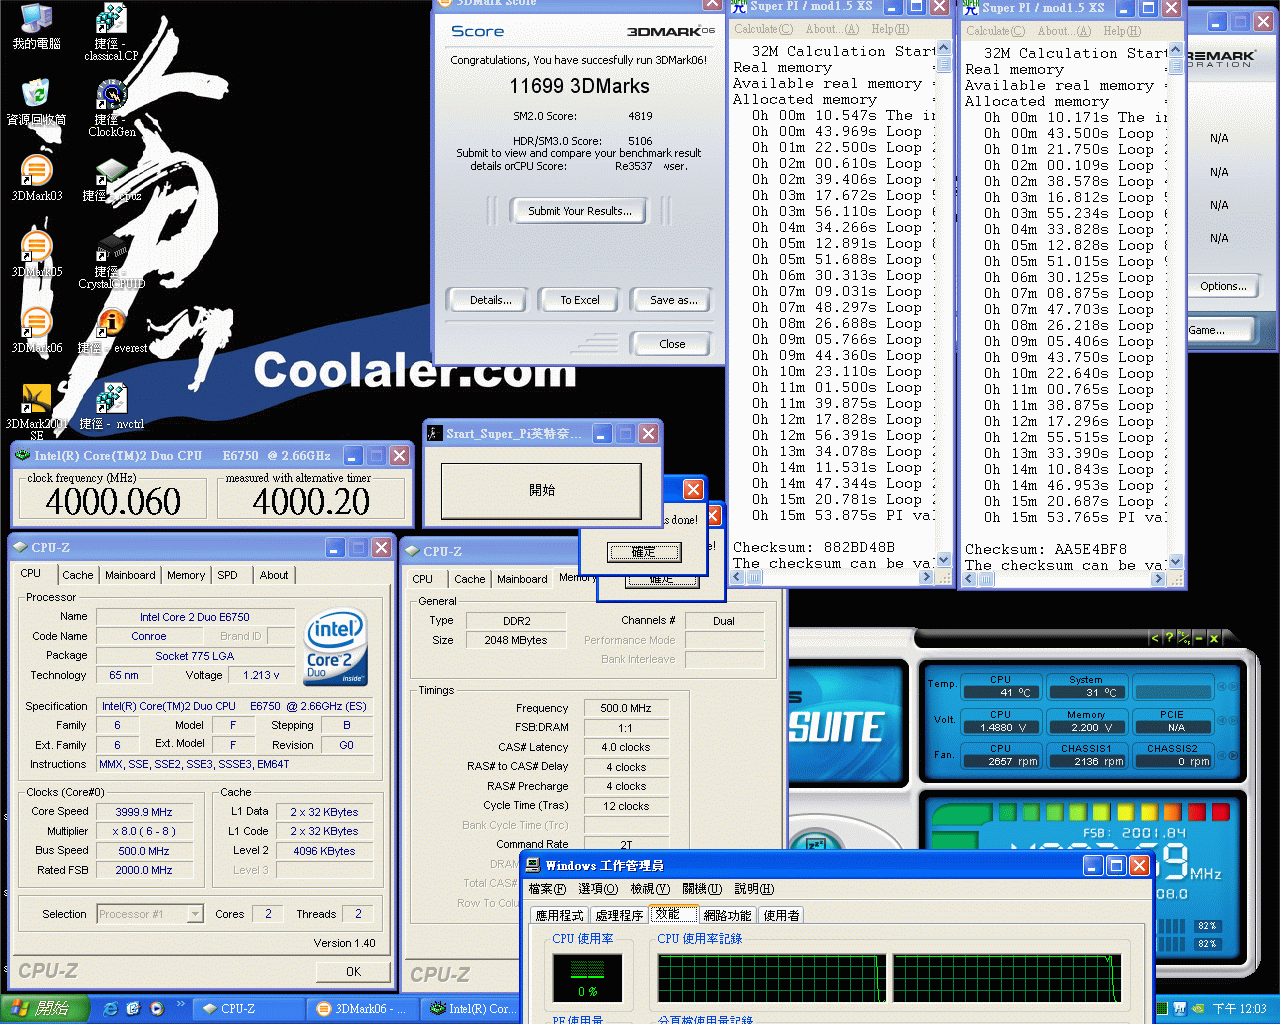Open the 檔案(F) menu in Task Manager
Screen dimensions: 1280x1024
click(547, 889)
